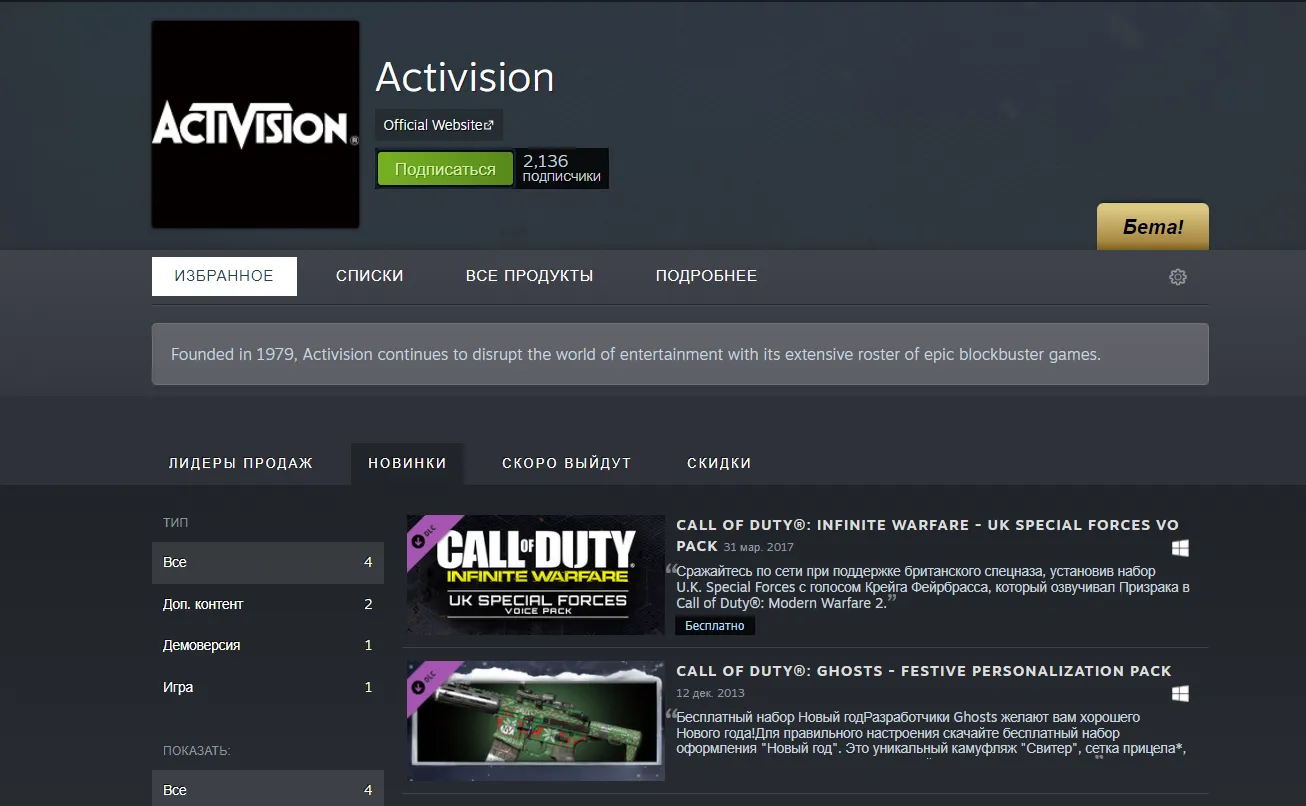Click external link icon beside Official Website
This screenshot has width=1306, height=806.
489,125
